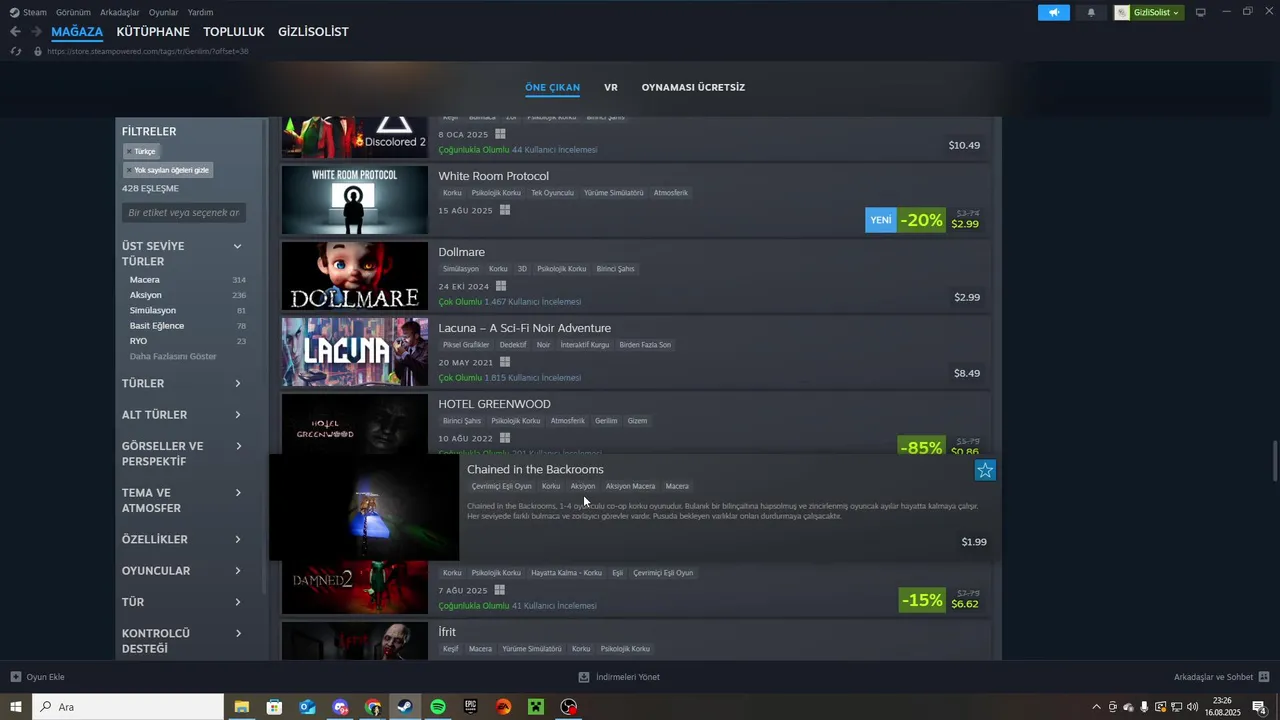Remove the Türkçe filter tag
This screenshot has height=720, width=1280.
(142, 151)
